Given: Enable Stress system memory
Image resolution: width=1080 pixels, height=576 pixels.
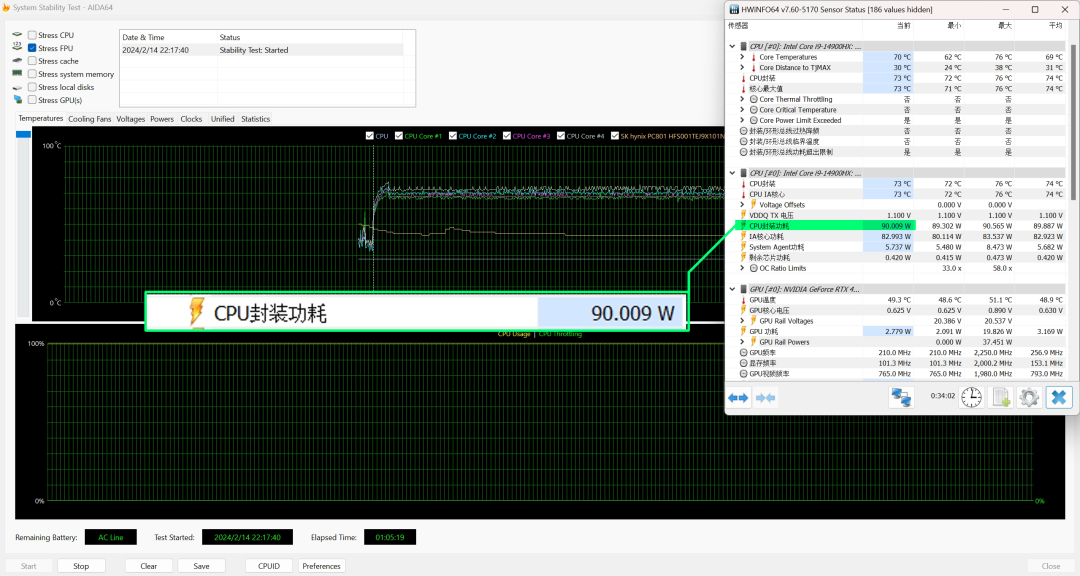Looking at the screenshot, I should (x=32, y=74).
